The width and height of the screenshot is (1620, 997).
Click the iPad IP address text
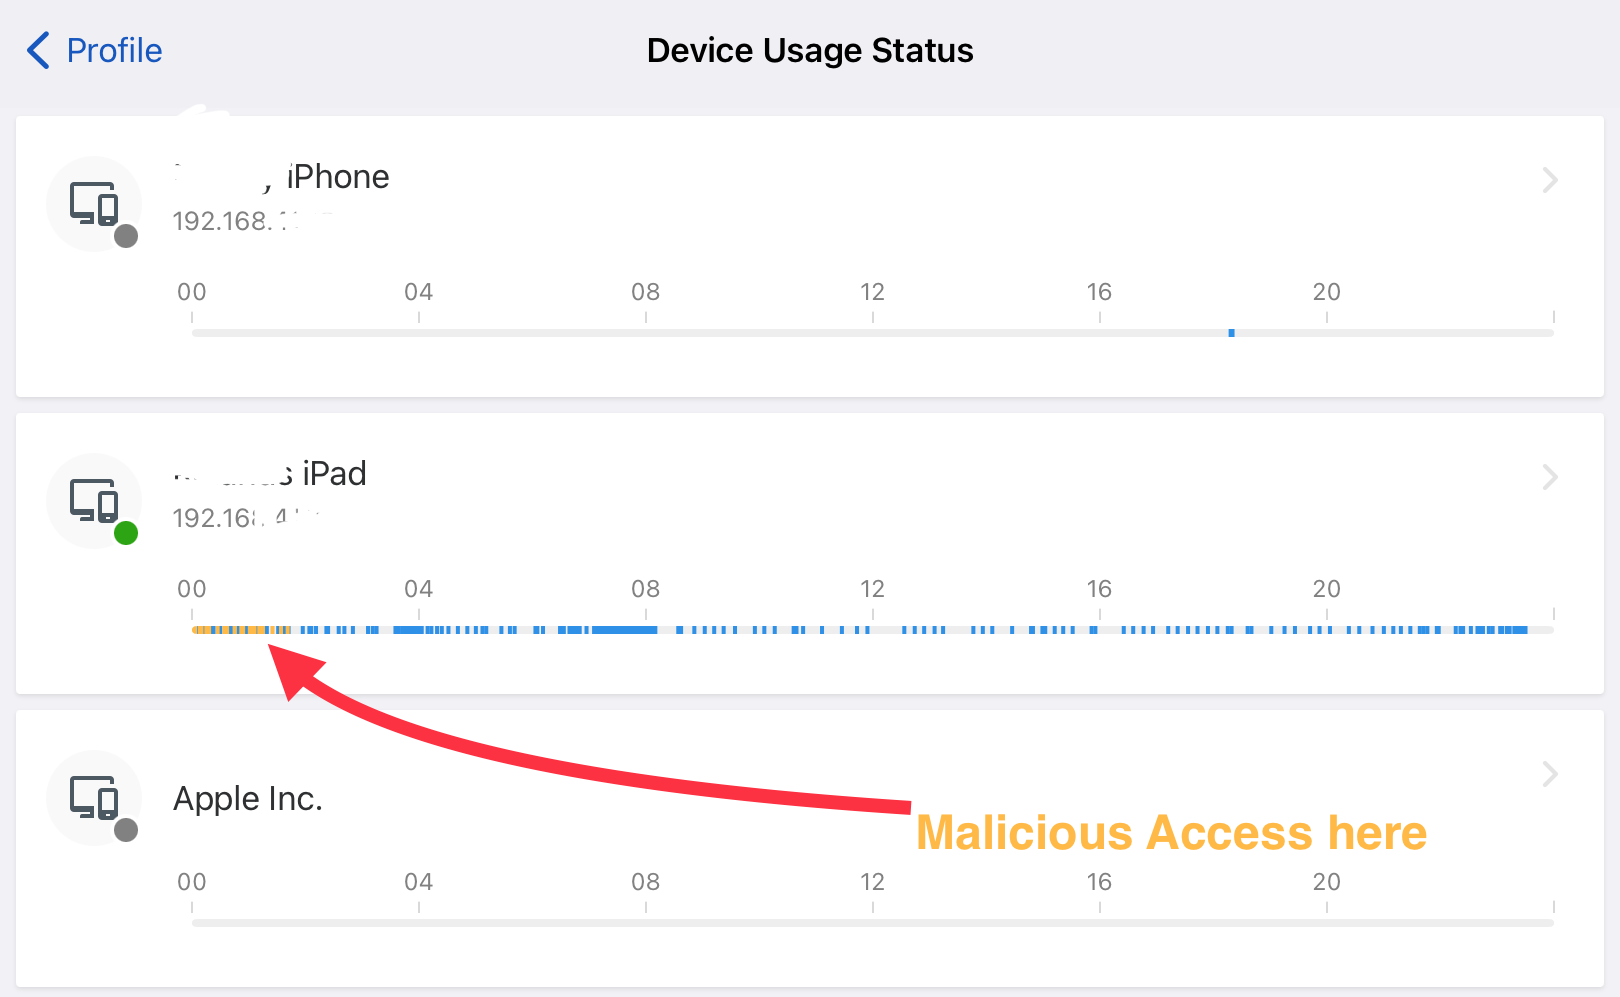[246, 518]
